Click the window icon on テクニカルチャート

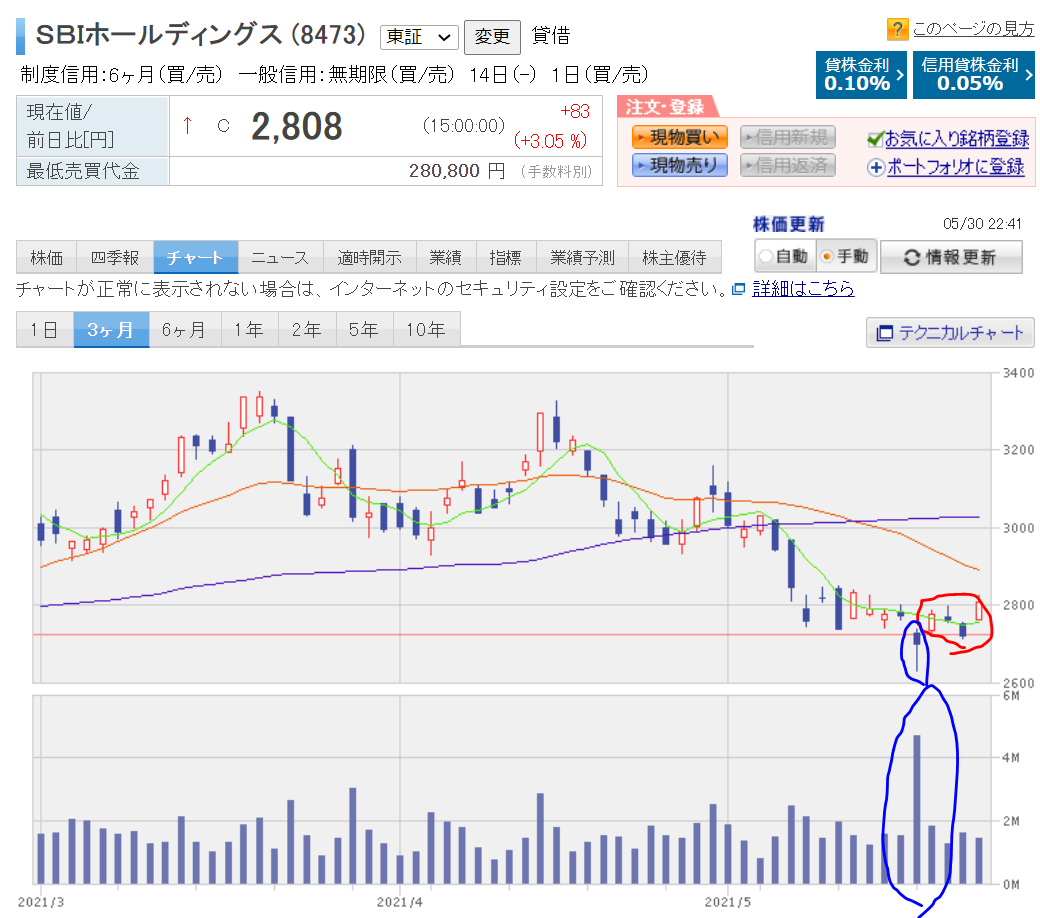point(885,333)
